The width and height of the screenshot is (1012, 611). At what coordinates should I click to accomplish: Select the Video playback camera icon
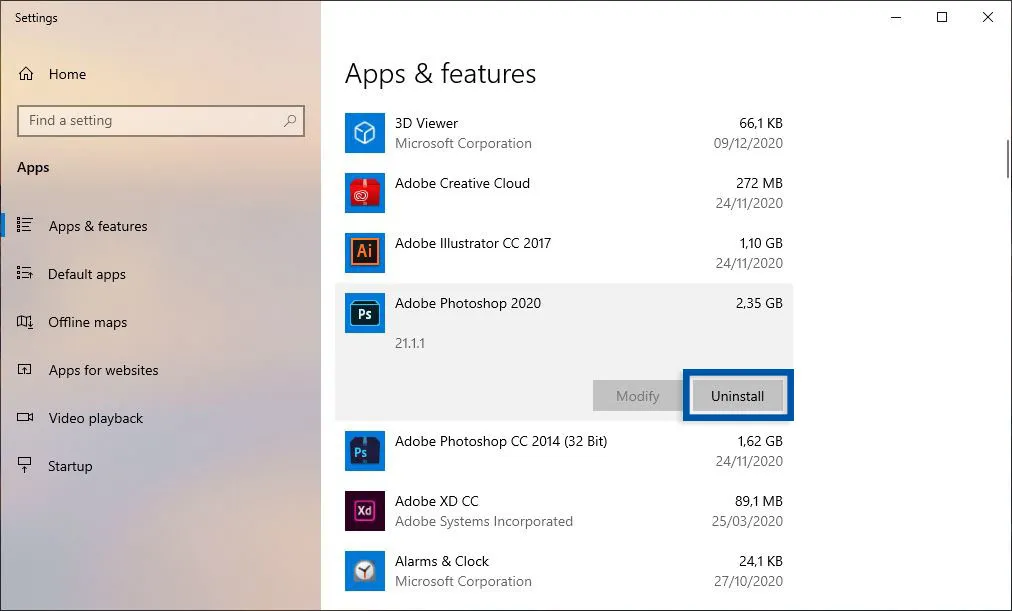pyautogui.click(x=26, y=418)
